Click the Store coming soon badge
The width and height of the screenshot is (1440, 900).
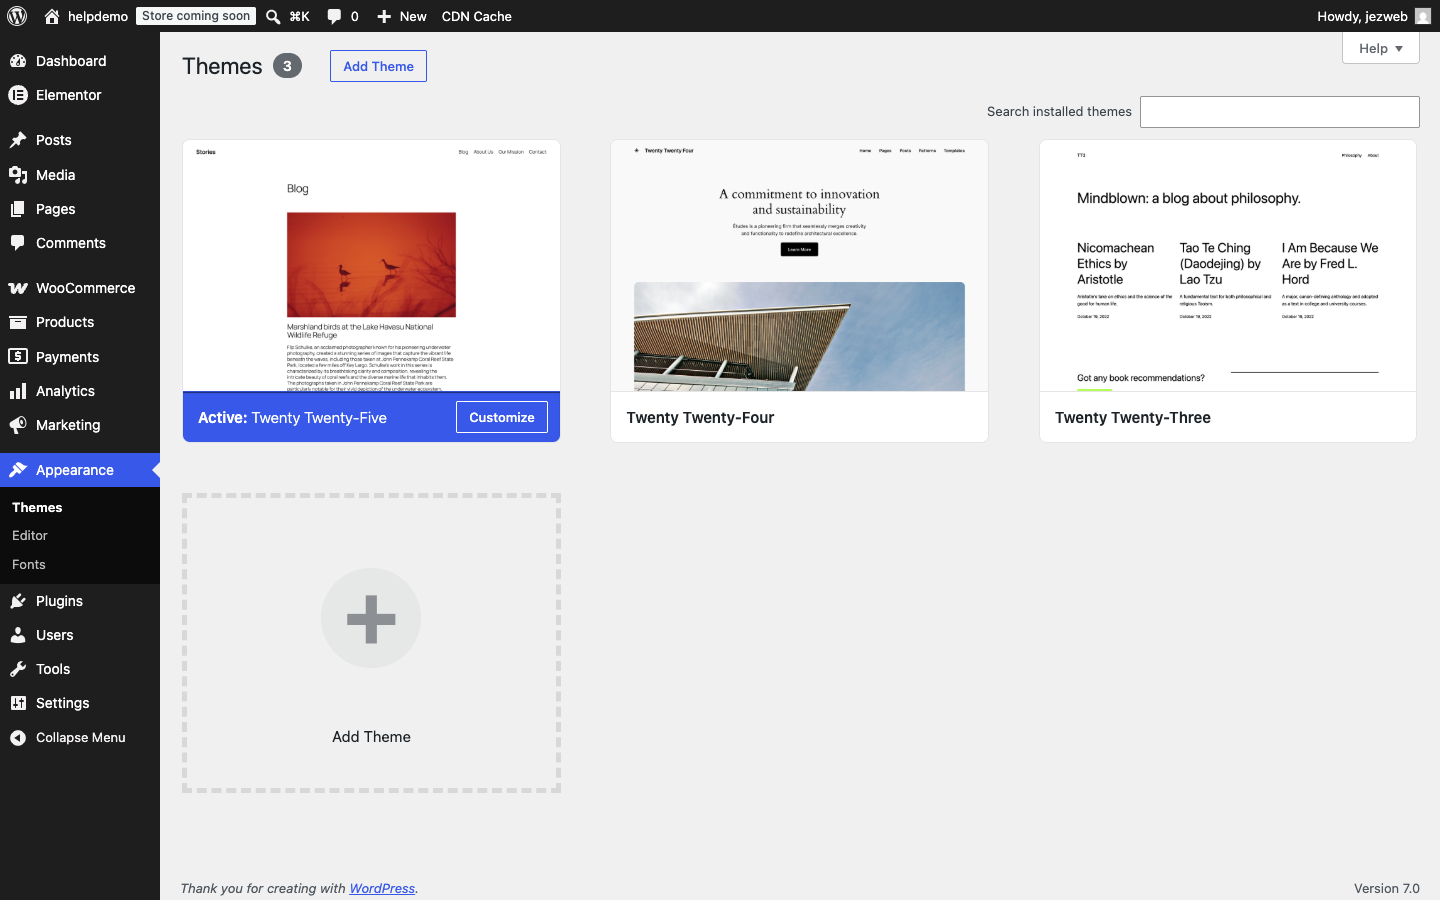tap(196, 16)
